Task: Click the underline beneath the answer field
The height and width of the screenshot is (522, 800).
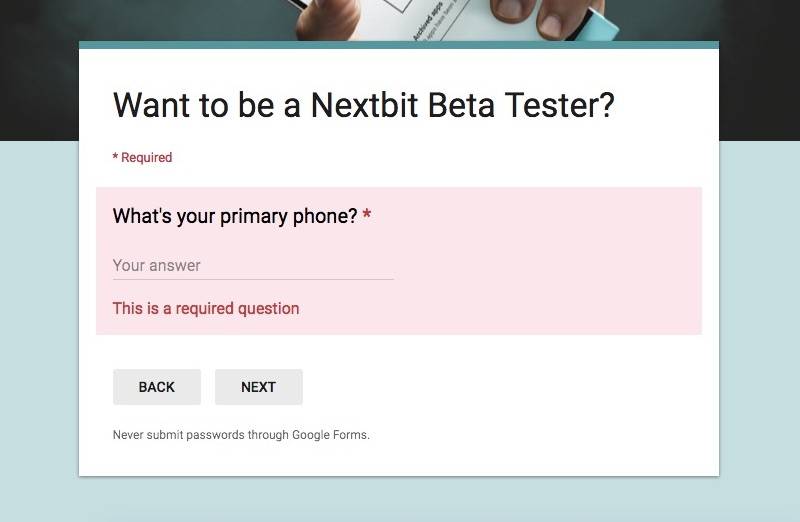Action: (252, 279)
